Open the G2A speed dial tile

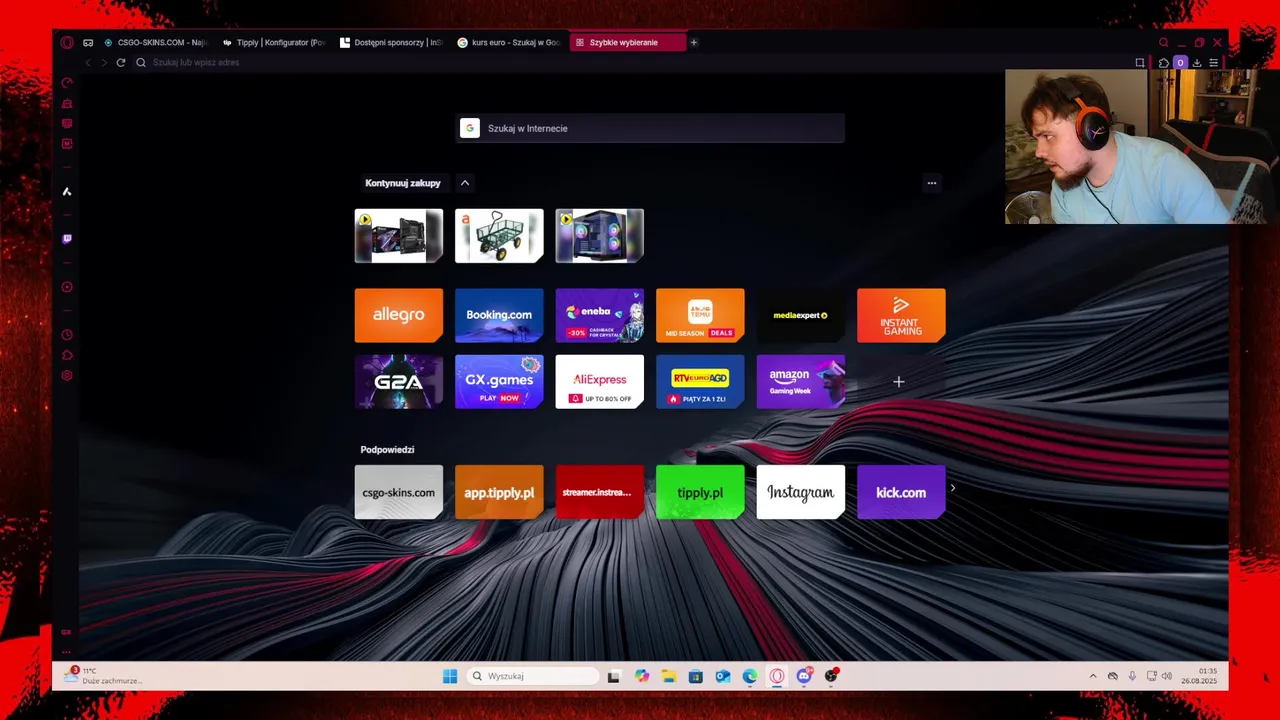[x=399, y=381]
